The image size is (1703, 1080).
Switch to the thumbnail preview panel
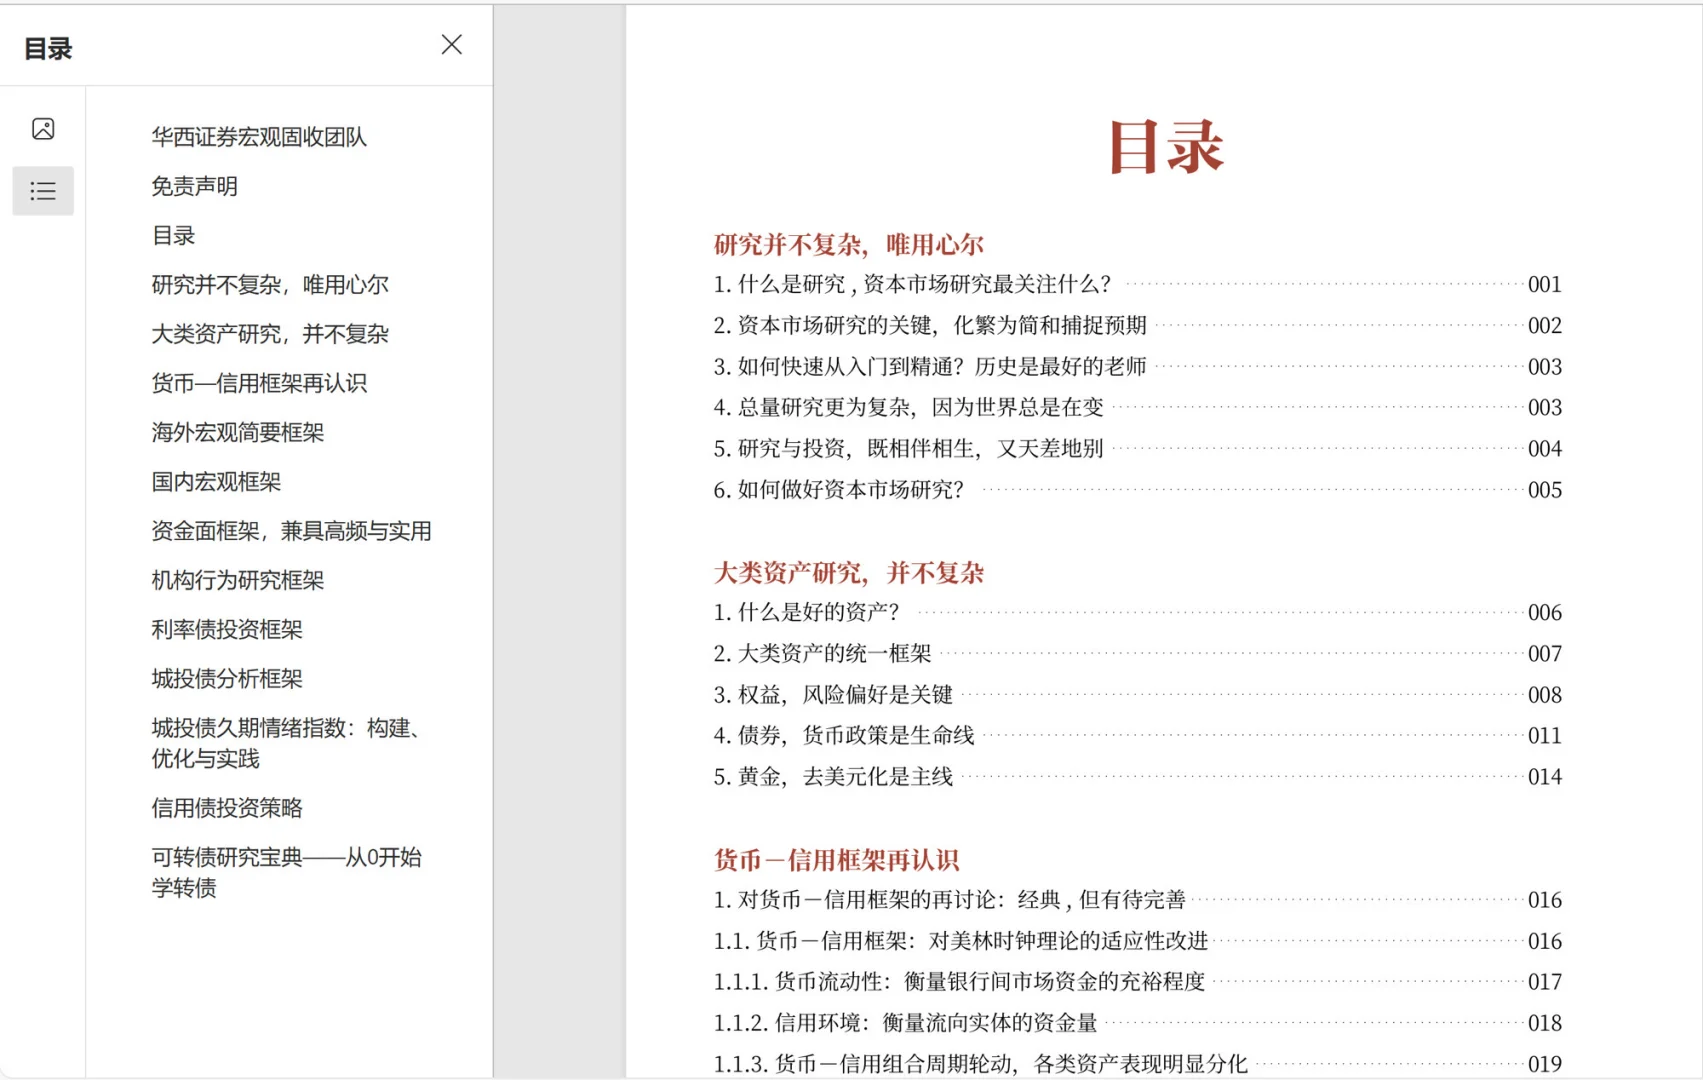tap(42, 128)
